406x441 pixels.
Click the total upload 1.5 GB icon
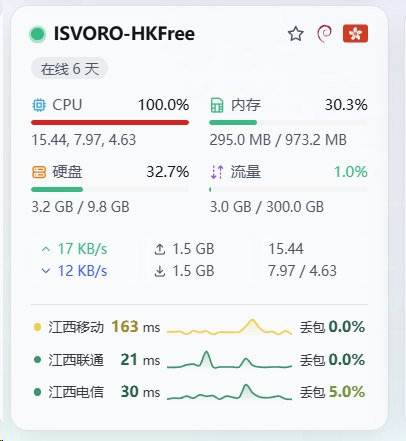(160, 249)
